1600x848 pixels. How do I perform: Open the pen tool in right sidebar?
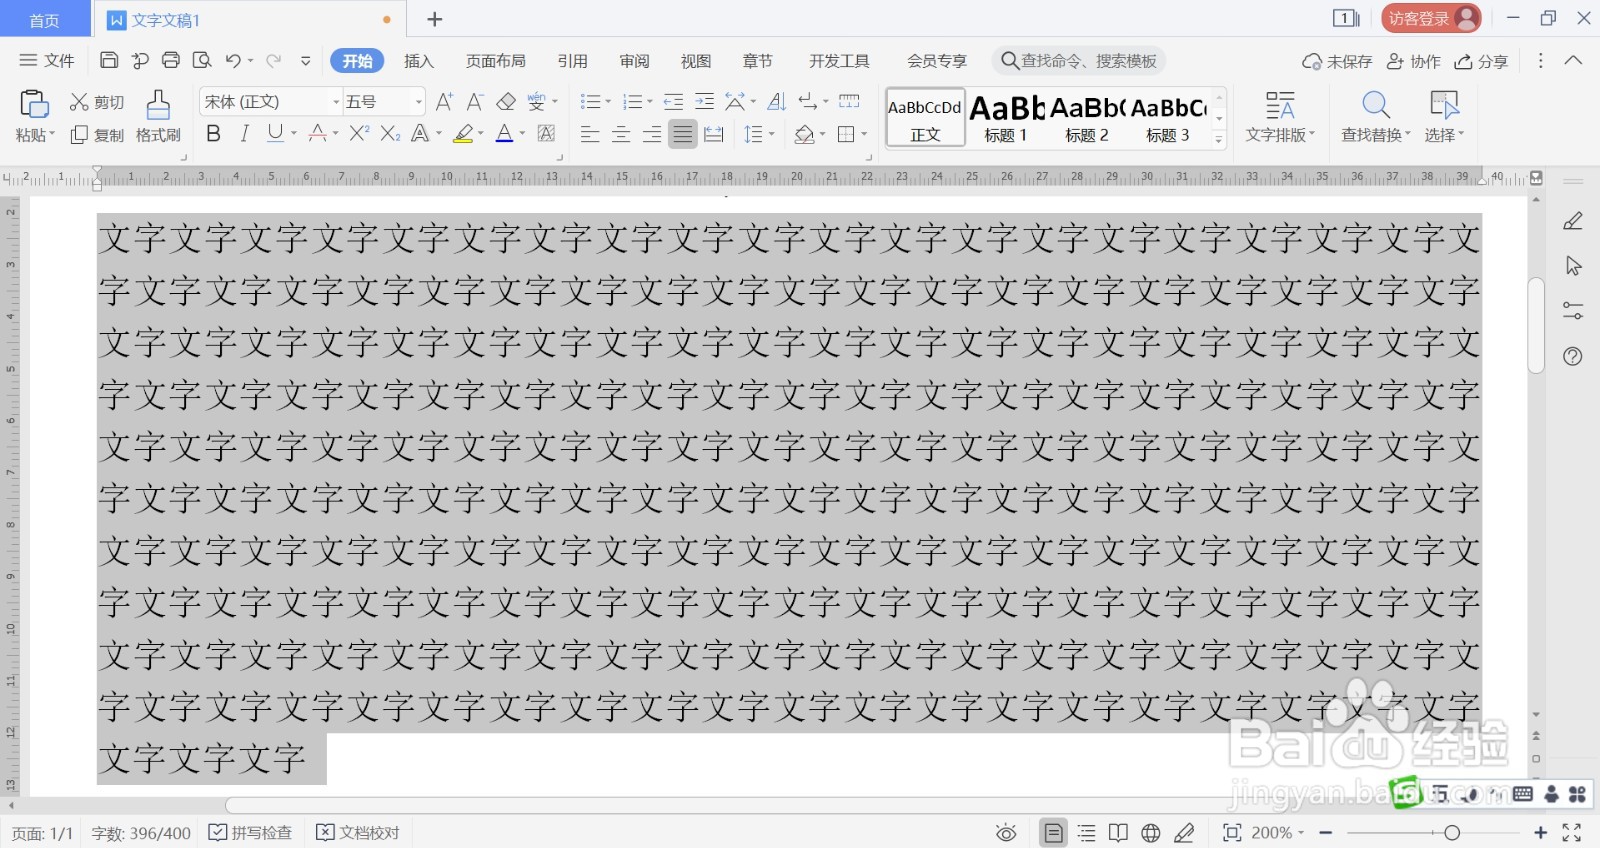[x=1573, y=221]
